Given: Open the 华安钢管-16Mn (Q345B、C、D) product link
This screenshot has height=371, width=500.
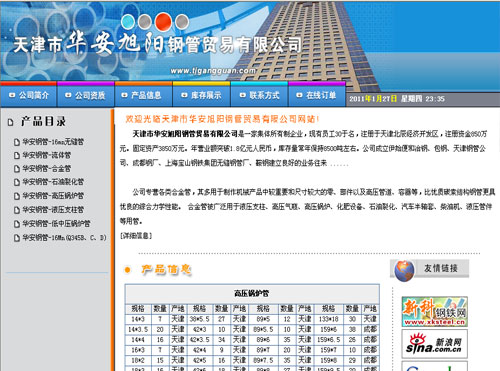Looking at the screenshot, I should [x=64, y=238].
